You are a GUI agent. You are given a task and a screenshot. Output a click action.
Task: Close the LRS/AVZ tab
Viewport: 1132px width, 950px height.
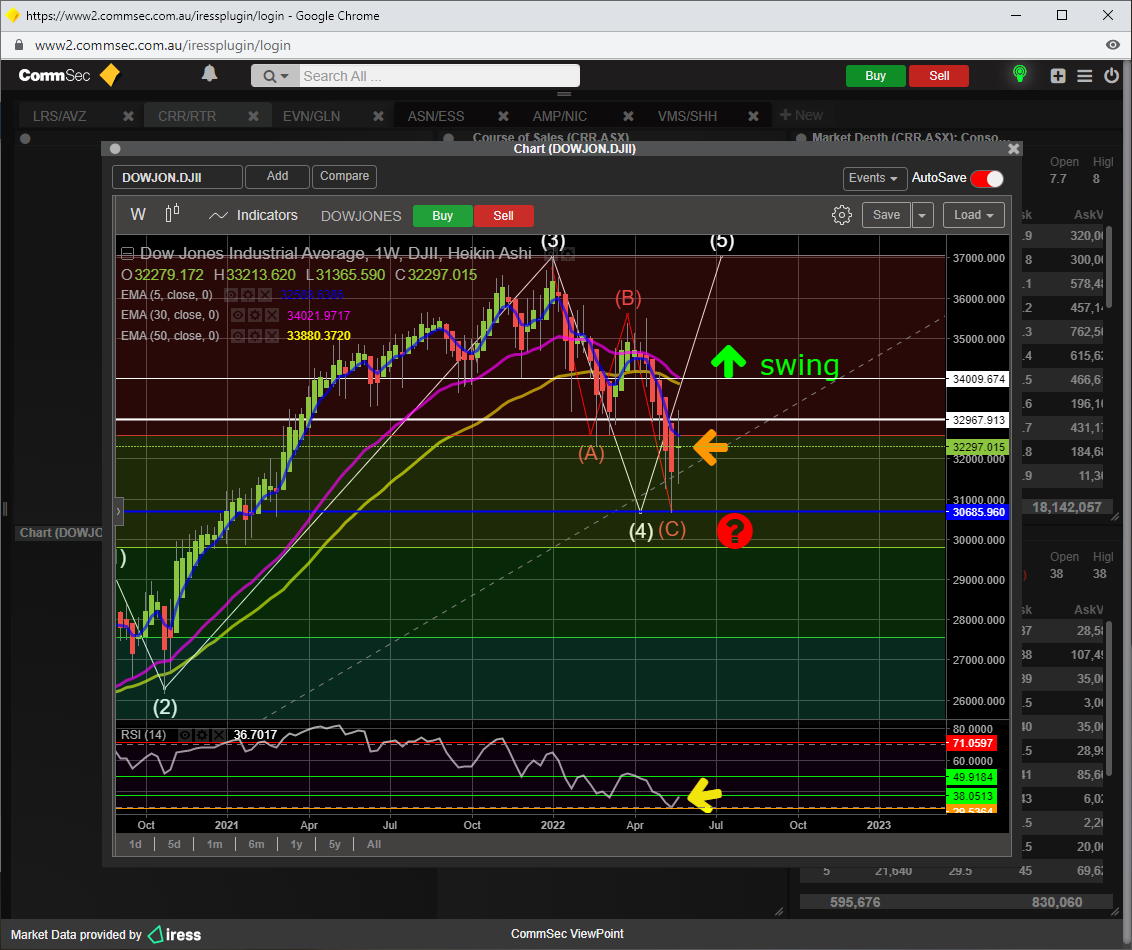pyautogui.click(x=128, y=116)
